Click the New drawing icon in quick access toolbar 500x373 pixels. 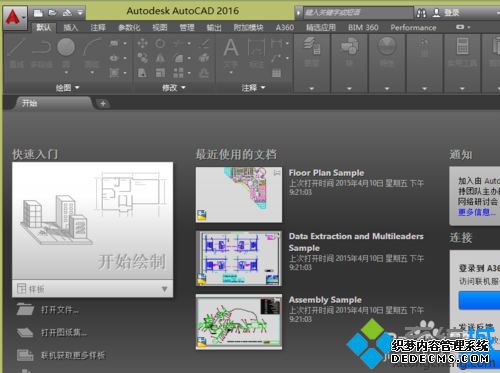[38, 13]
